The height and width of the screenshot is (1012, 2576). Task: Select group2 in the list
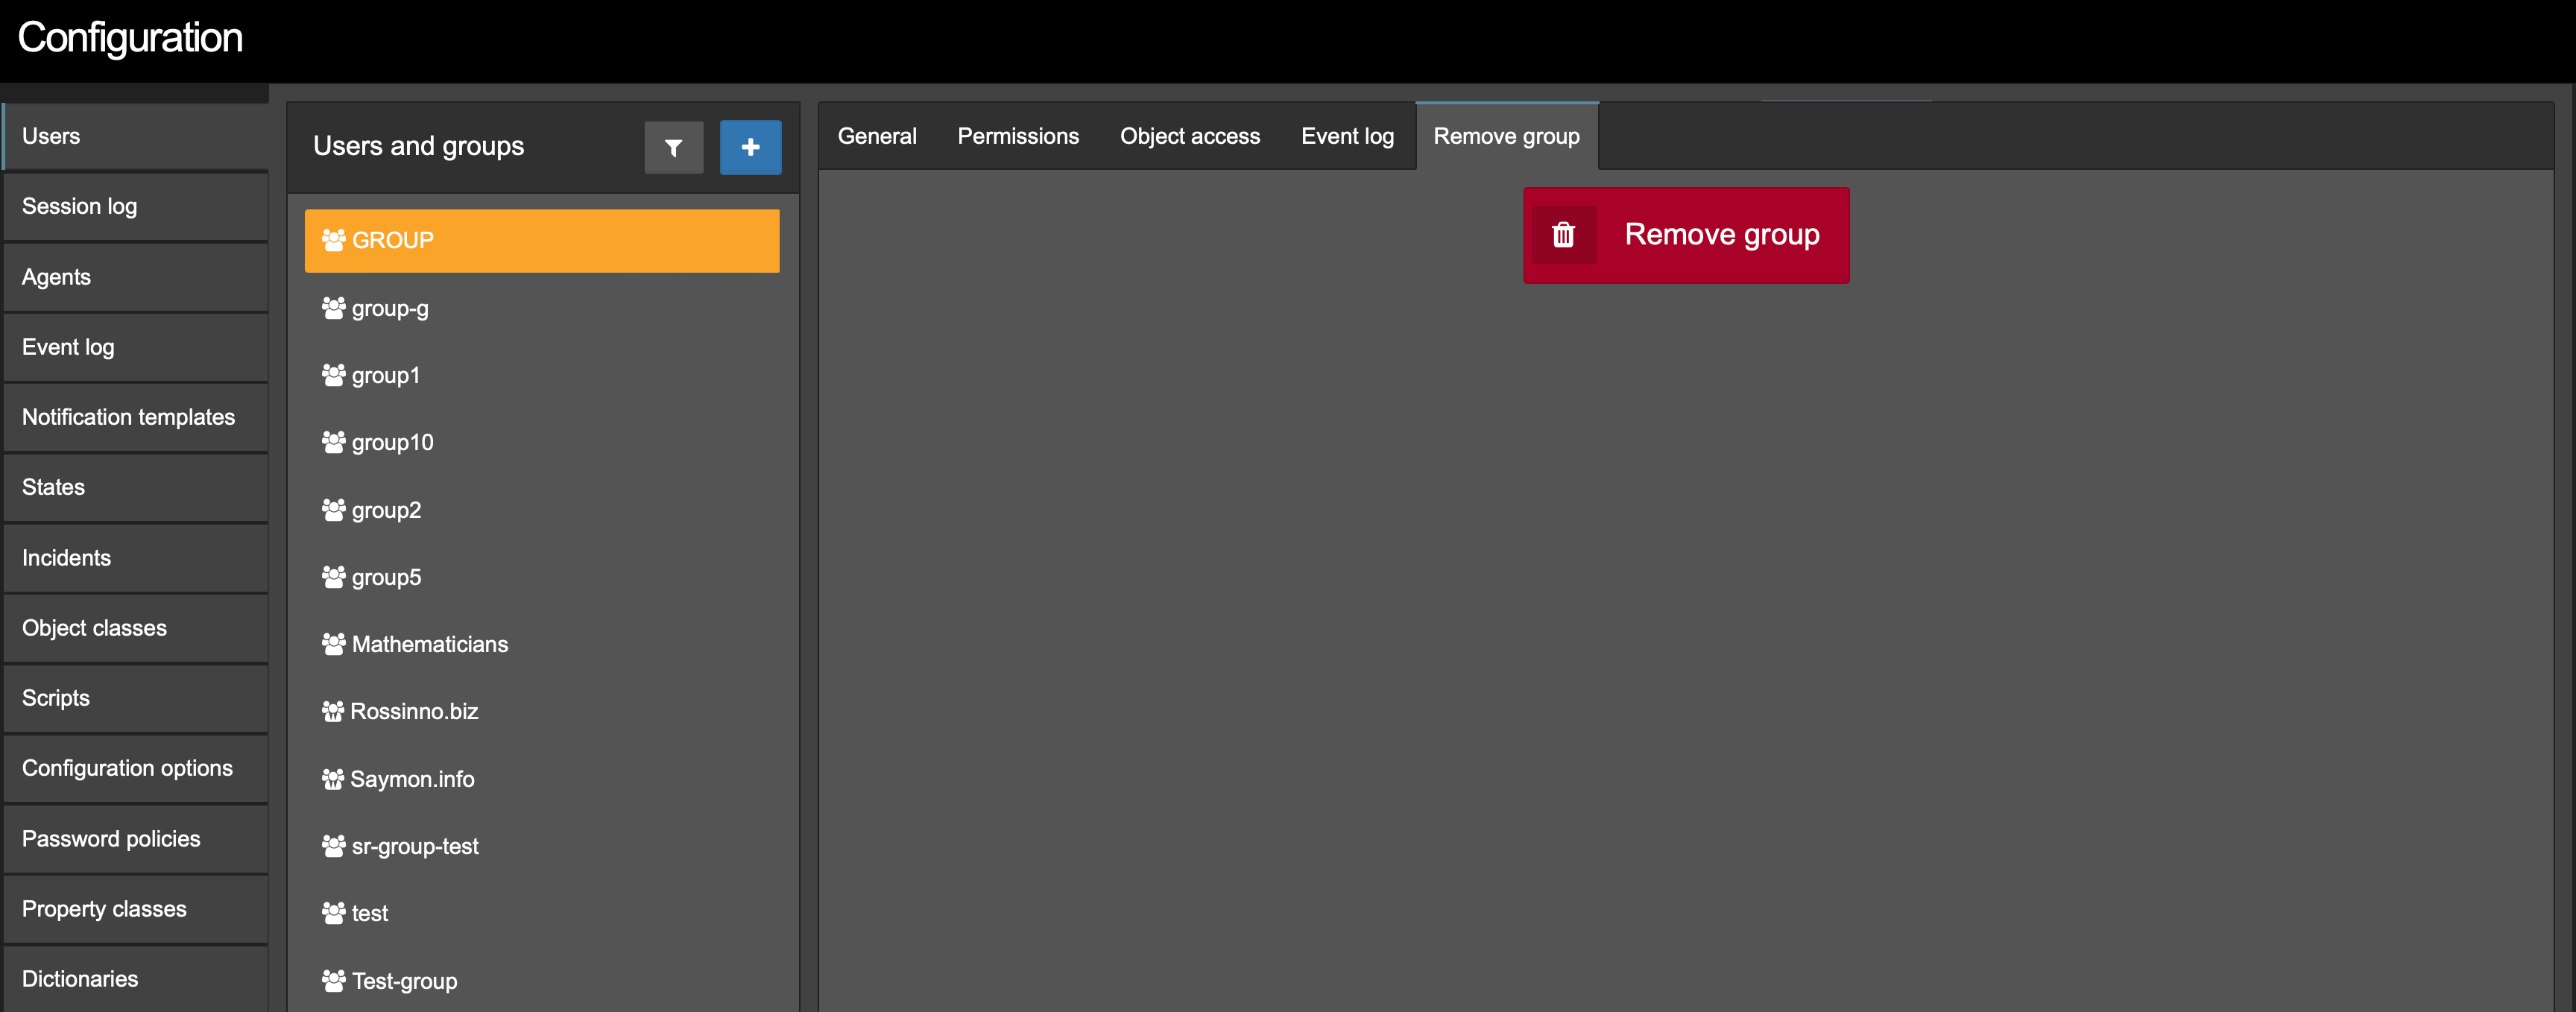tap(542, 510)
